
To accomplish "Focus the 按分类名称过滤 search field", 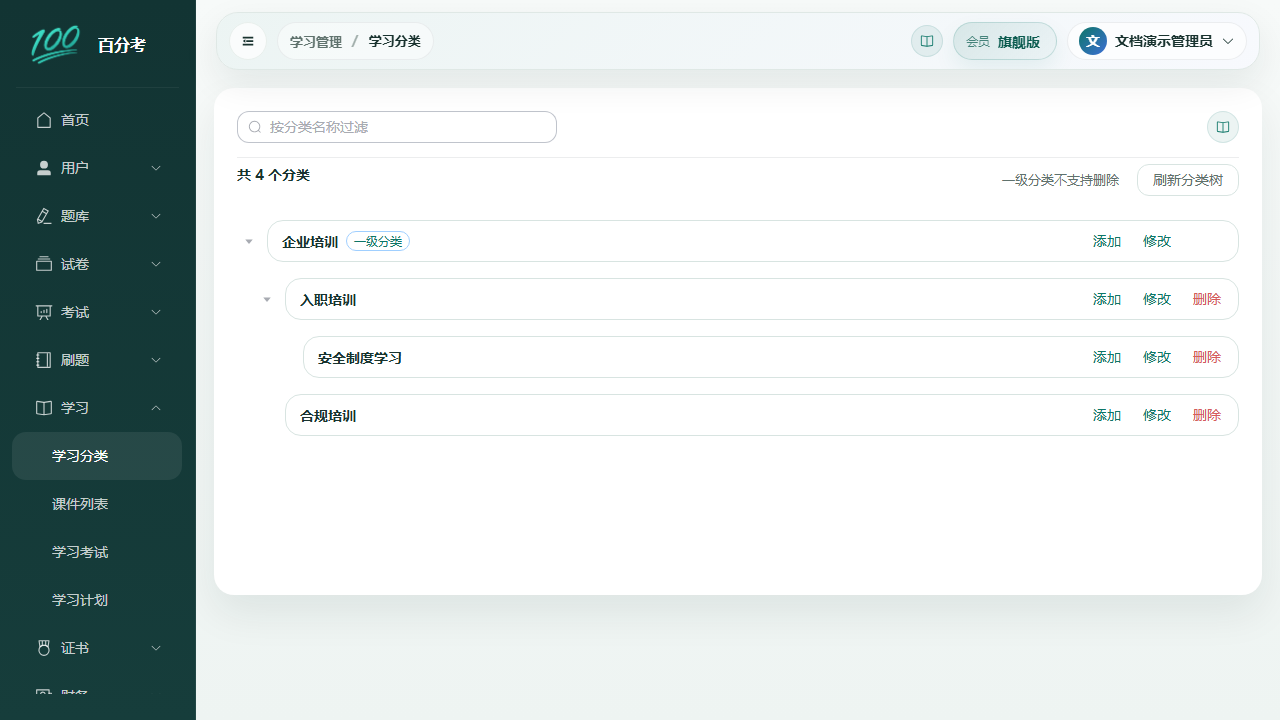I will point(397,127).
